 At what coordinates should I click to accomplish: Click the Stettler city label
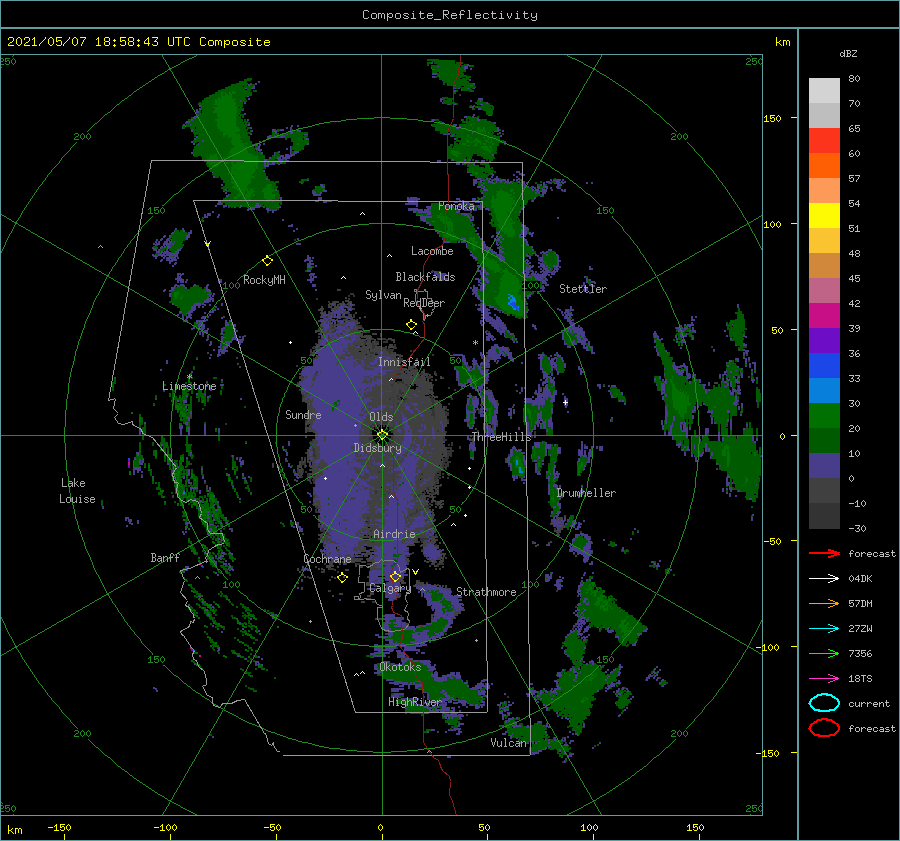click(x=583, y=289)
